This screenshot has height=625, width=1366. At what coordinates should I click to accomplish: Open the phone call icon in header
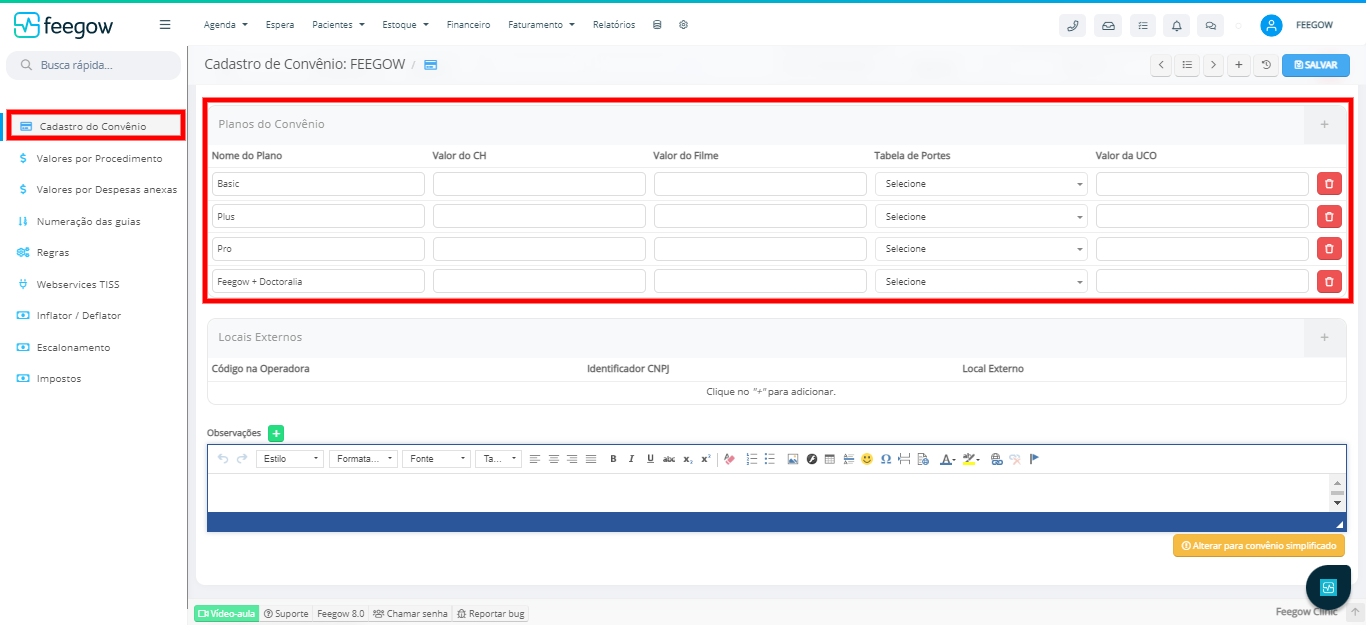(1072, 25)
